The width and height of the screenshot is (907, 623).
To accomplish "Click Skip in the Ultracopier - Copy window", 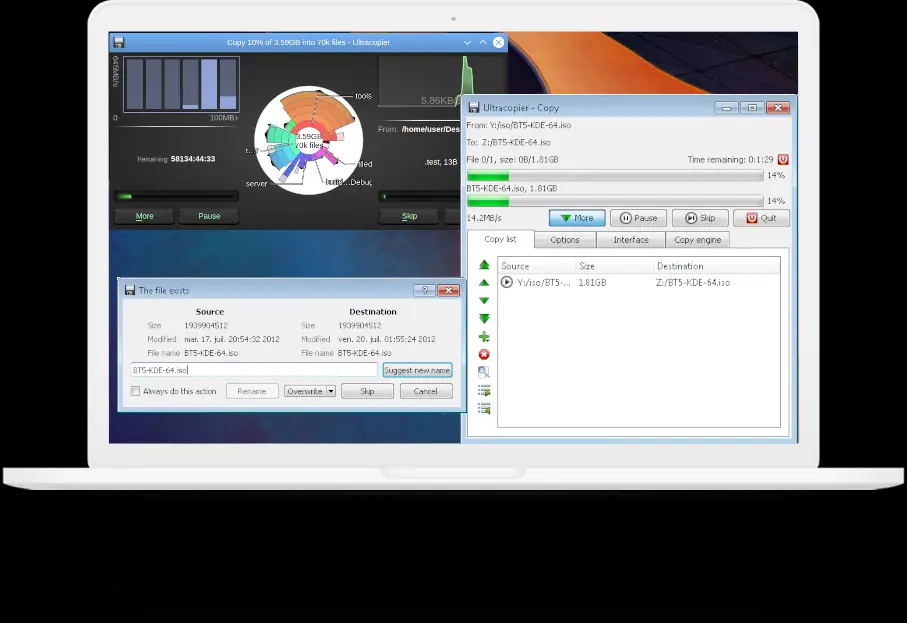I will point(700,218).
